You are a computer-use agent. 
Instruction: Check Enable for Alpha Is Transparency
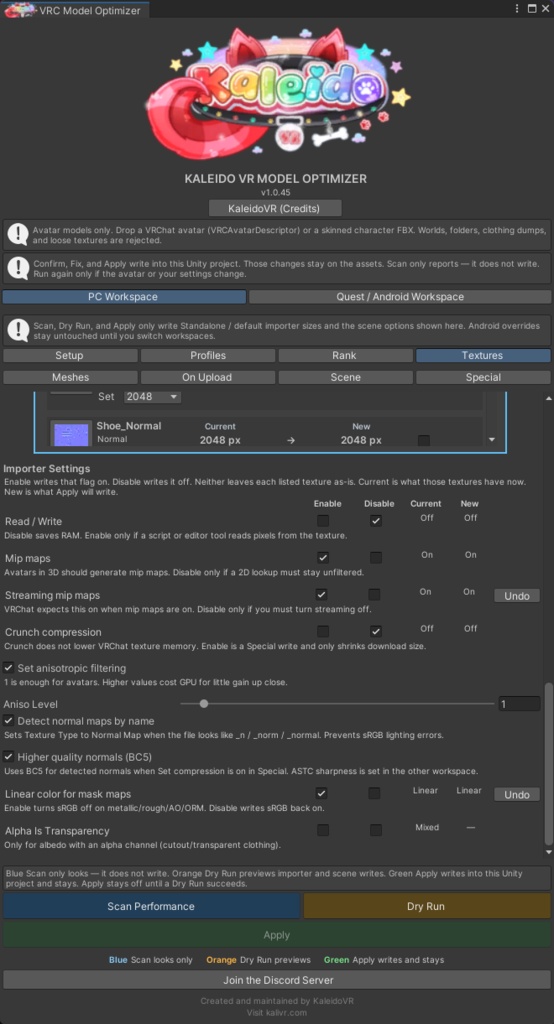tap(323, 830)
